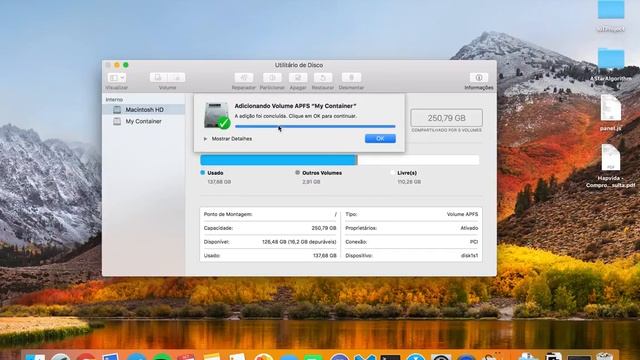The image size is (640, 360).
Task: Click the dialog's hard drive icon with checkmark
Action: pos(217,116)
